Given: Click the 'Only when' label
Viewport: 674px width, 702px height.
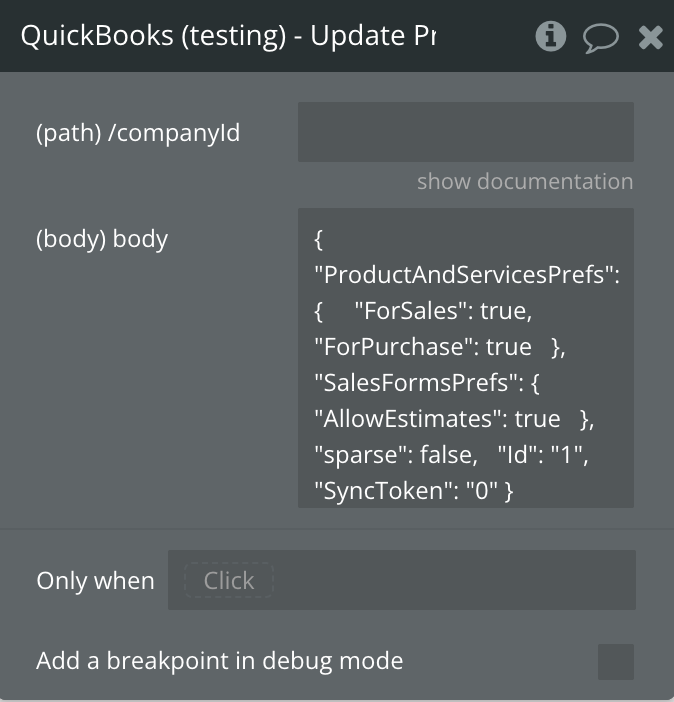Looking at the screenshot, I should click(95, 581).
